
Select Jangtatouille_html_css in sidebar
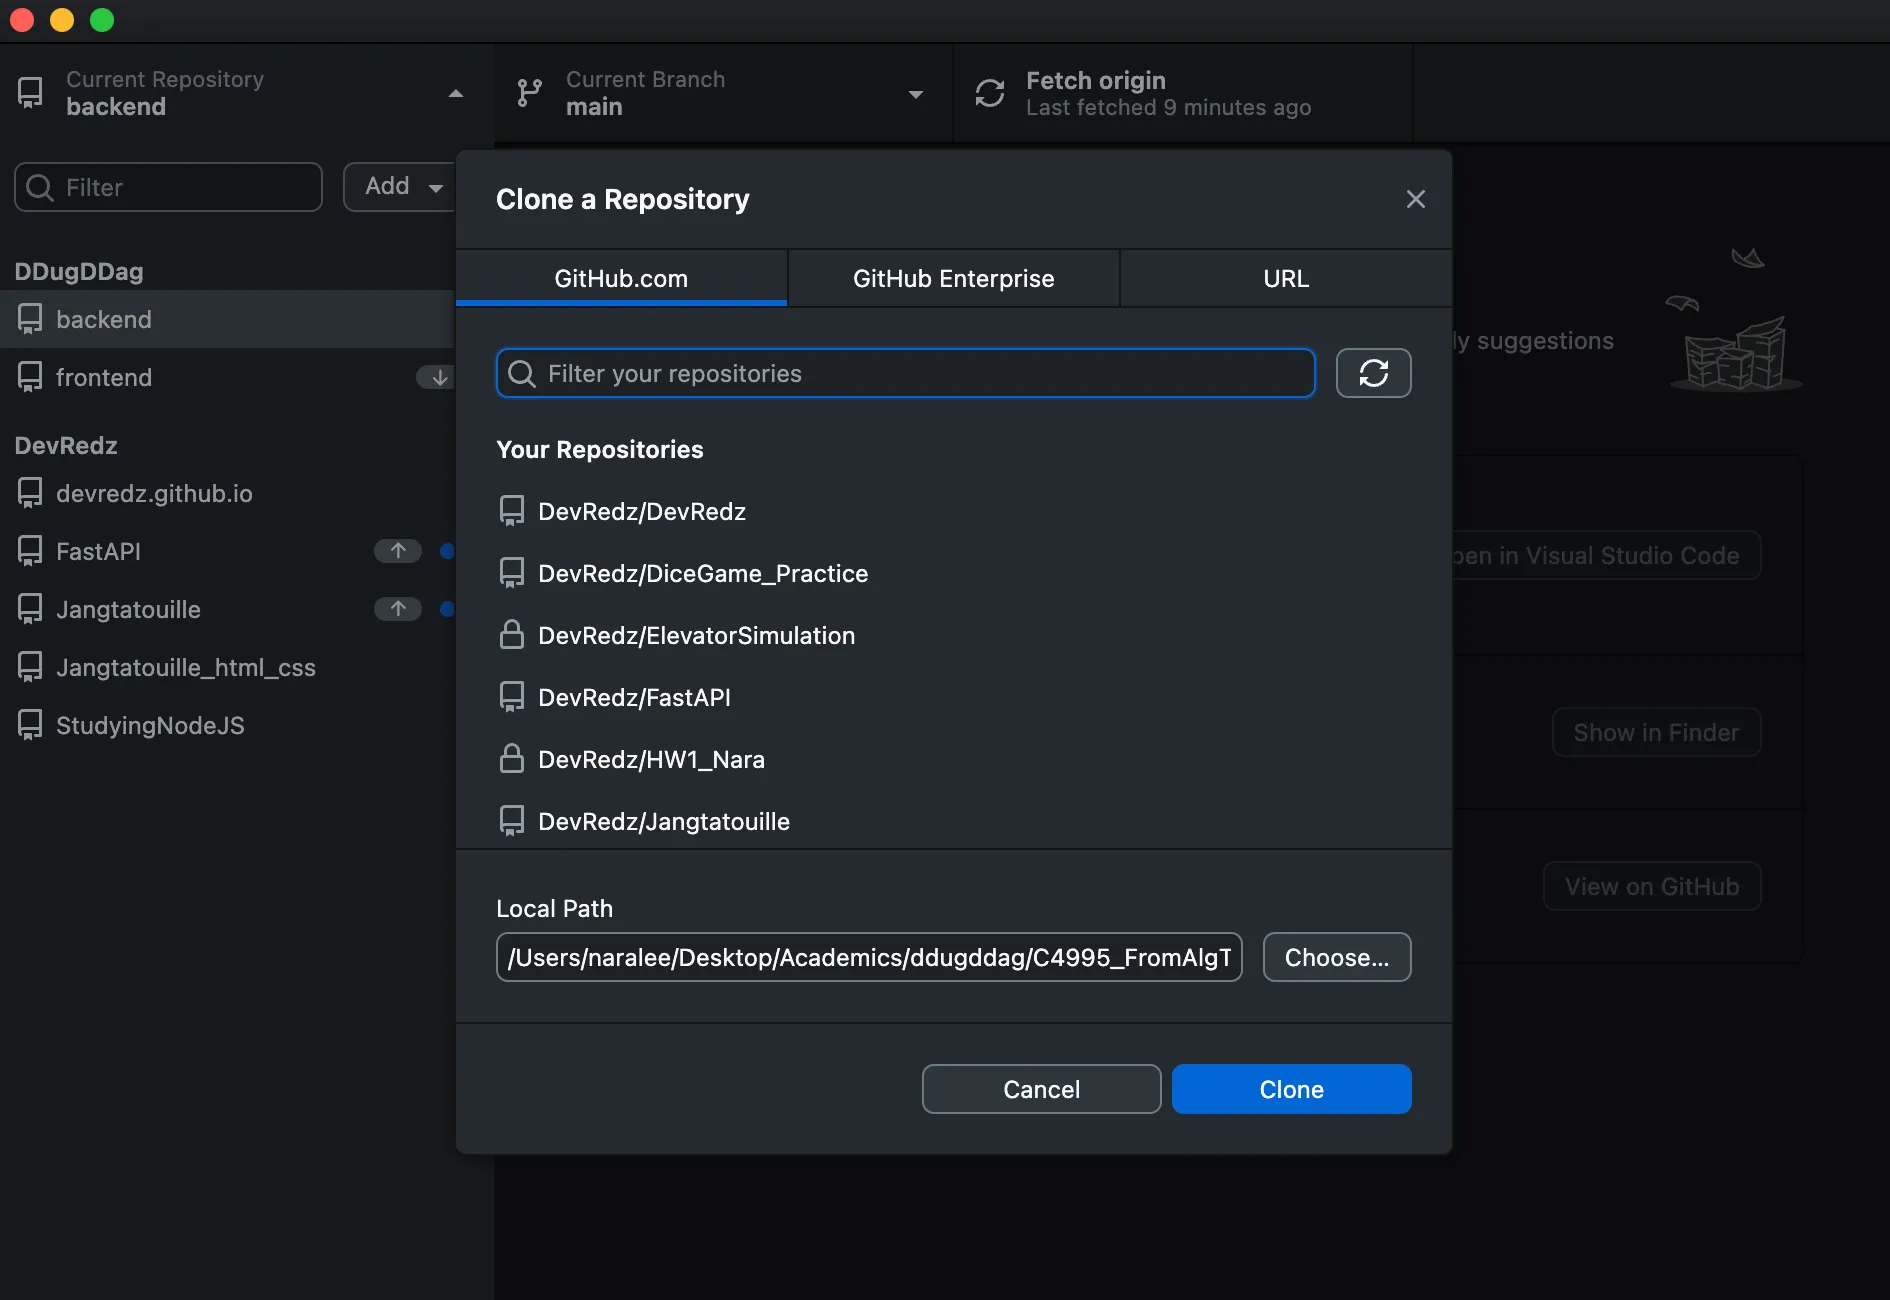228,667
